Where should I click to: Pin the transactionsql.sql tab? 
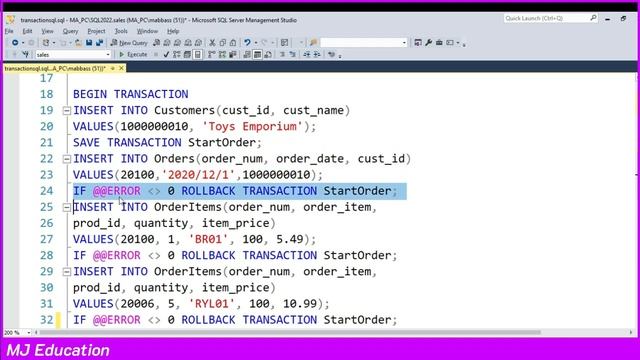point(113,68)
